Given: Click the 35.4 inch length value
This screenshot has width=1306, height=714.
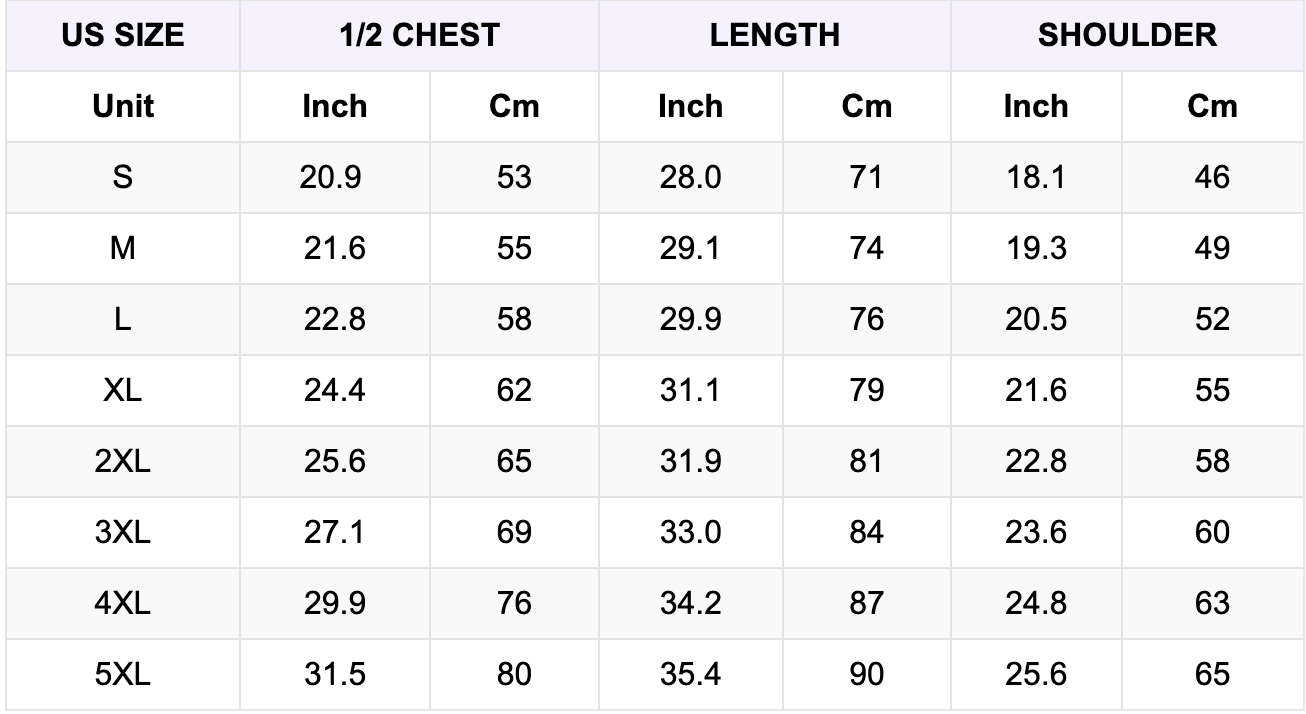Looking at the screenshot, I should coord(690,675).
